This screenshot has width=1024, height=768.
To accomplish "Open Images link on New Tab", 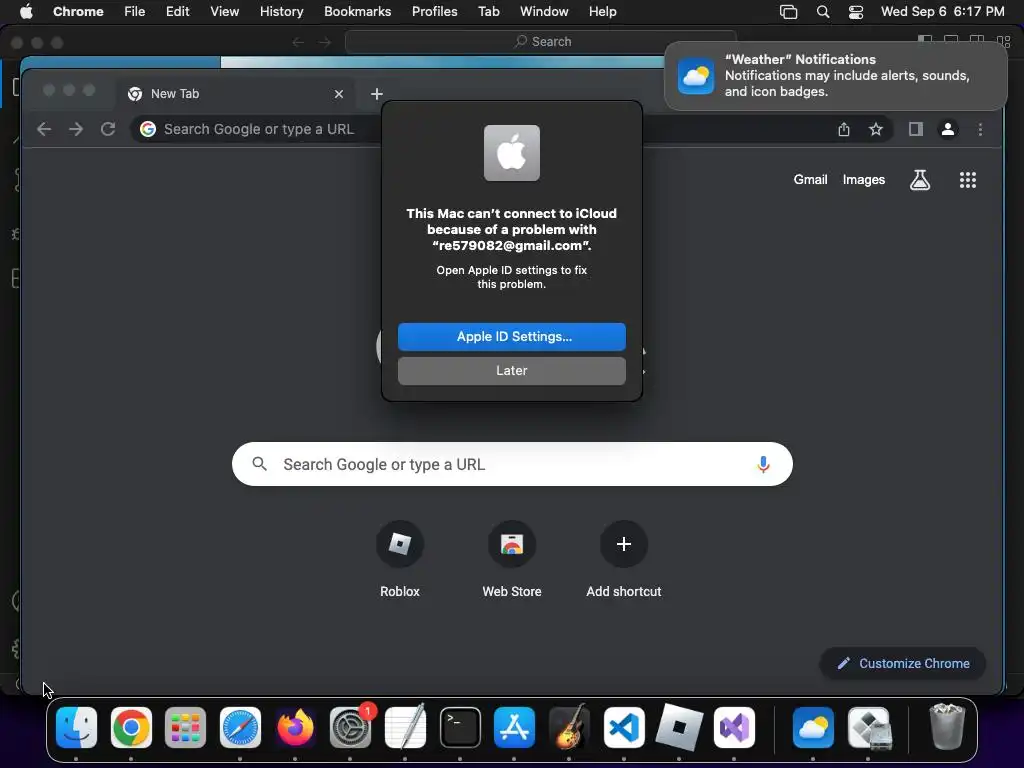I will coord(863,180).
